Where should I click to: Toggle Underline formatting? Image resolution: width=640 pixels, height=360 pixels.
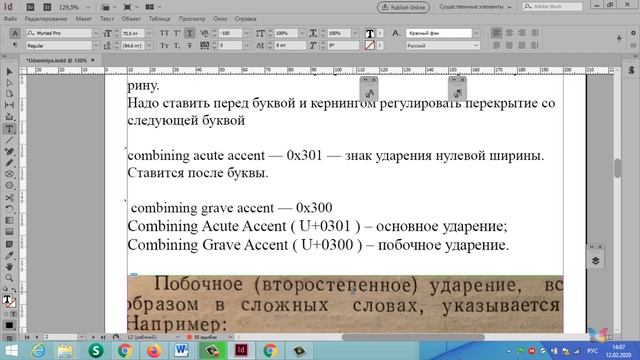(x=189, y=33)
